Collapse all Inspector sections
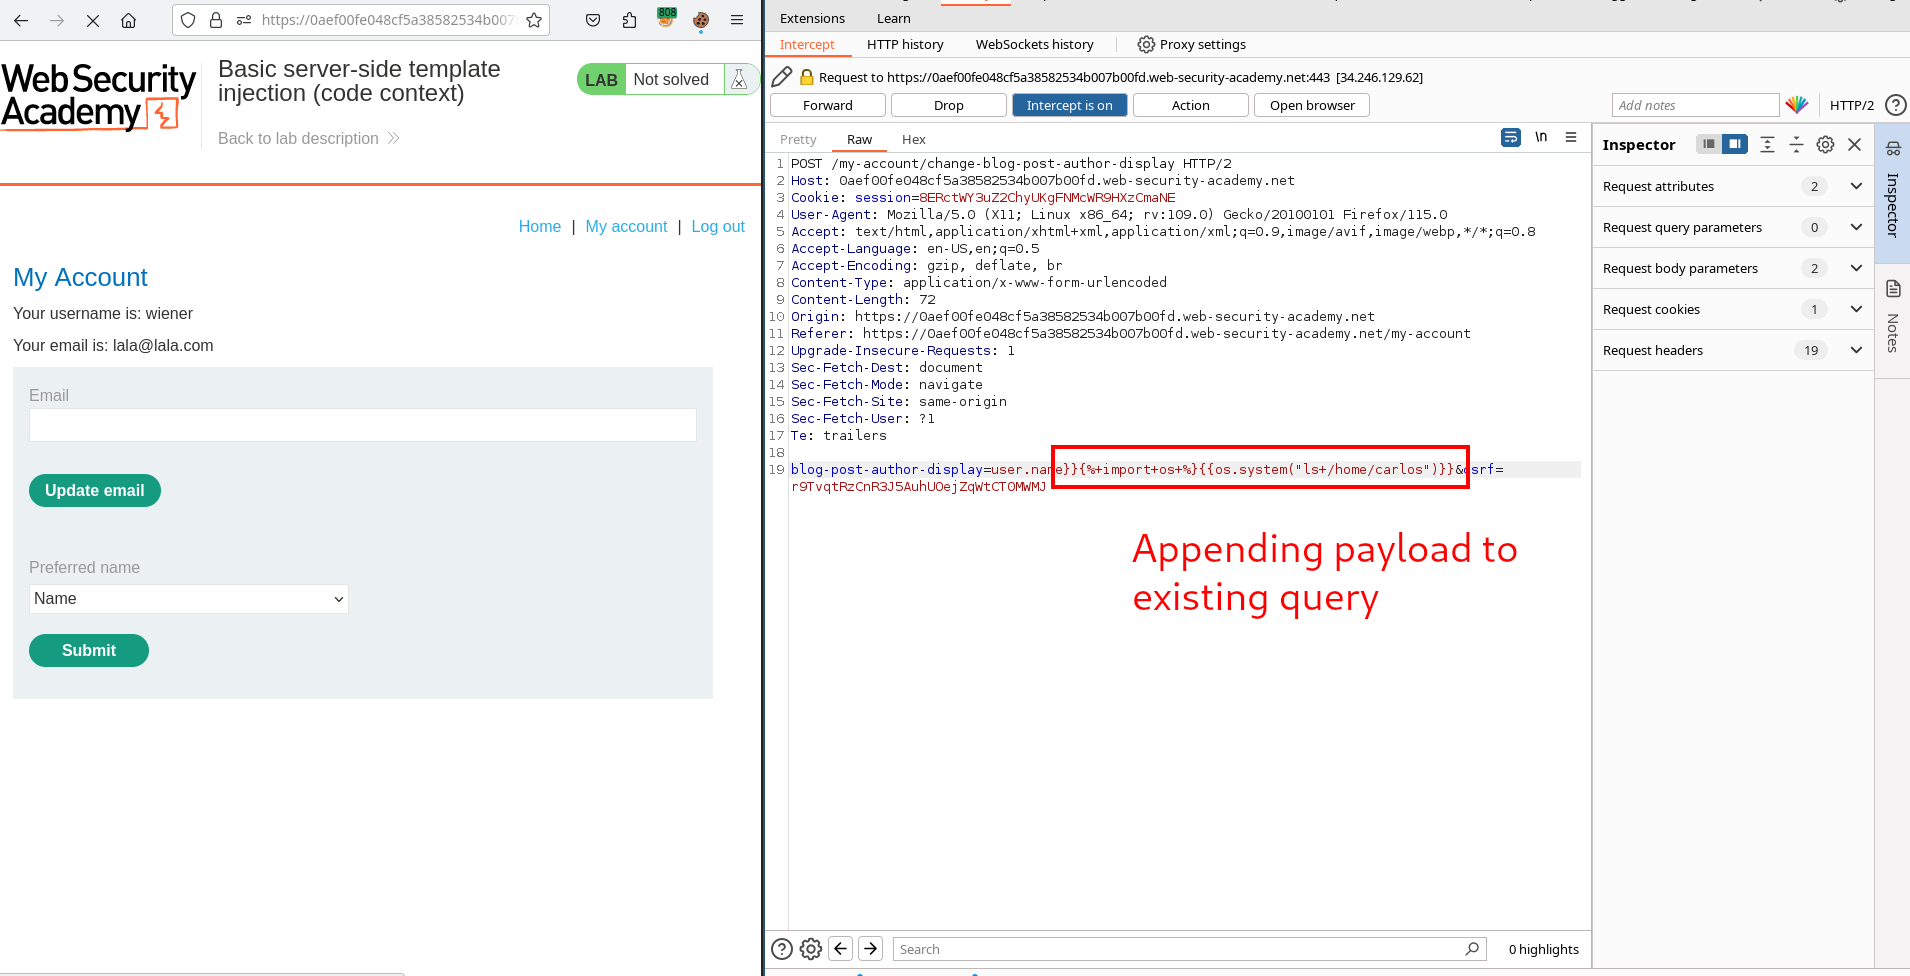Viewport: 1910px width, 976px height. click(x=1796, y=144)
